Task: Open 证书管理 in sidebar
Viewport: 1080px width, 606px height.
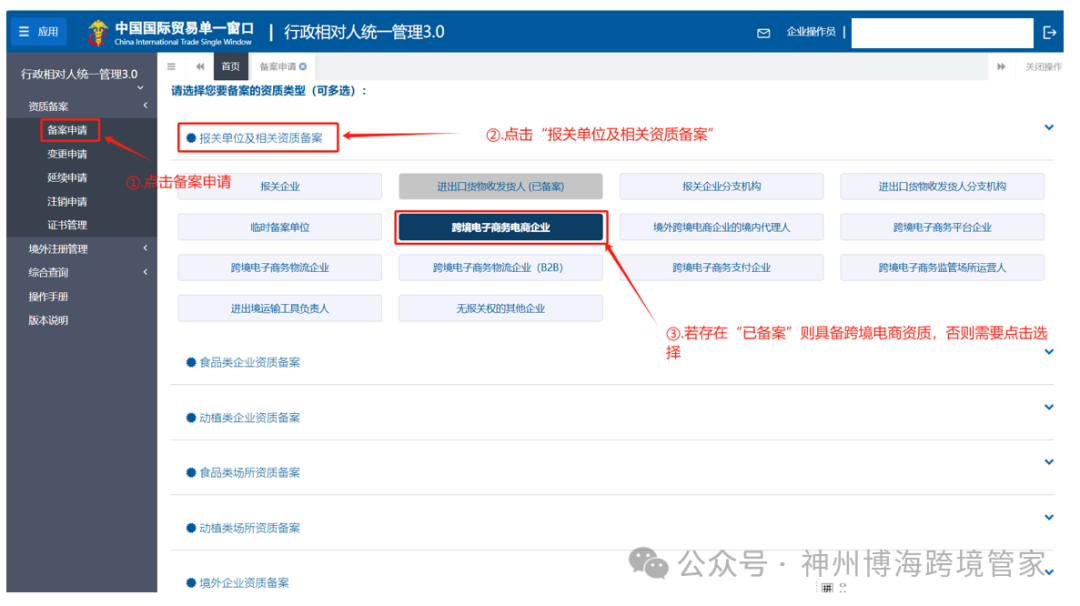Action: pos(68,225)
